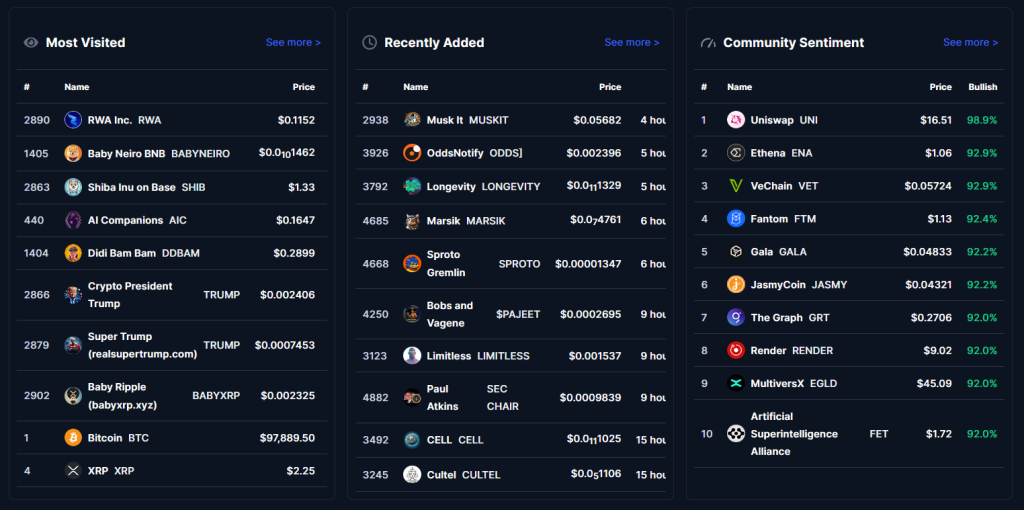Image resolution: width=1024 pixels, height=510 pixels.
Task: Open See more for Most Visited
Action: pos(293,42)
